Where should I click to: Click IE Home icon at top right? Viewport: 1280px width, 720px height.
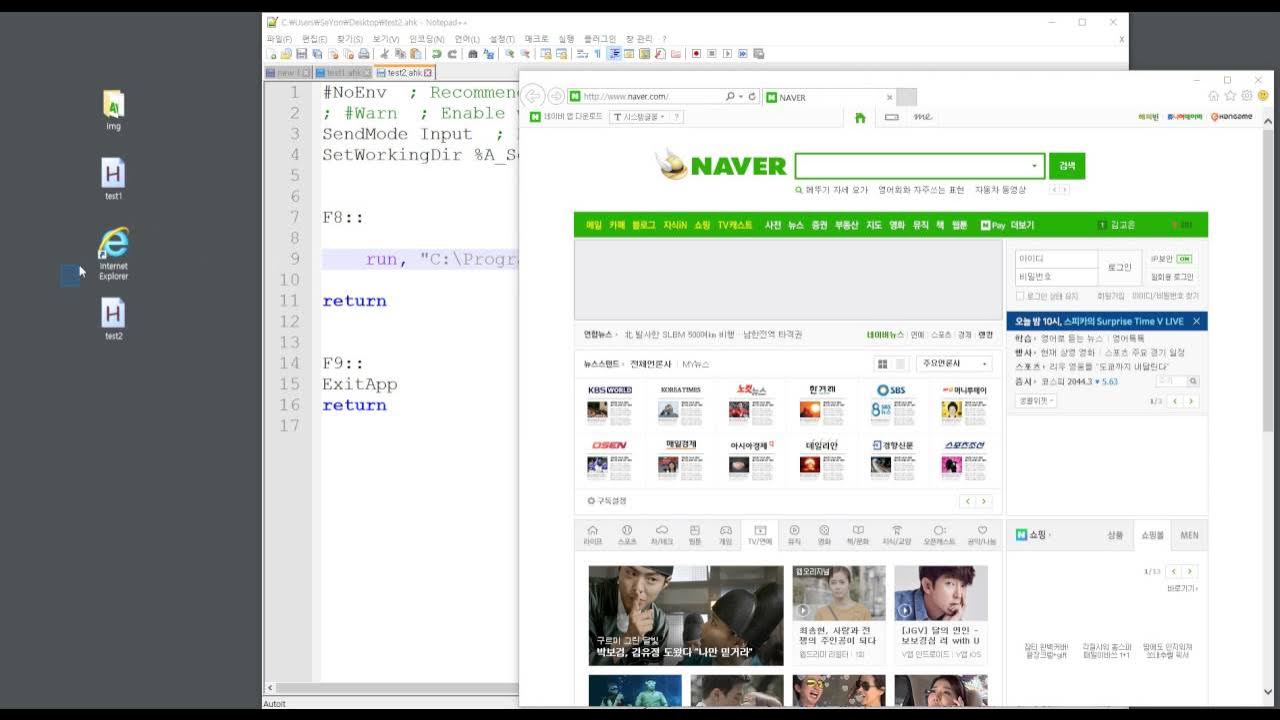pyautogui.click(x=1214, y=96)
